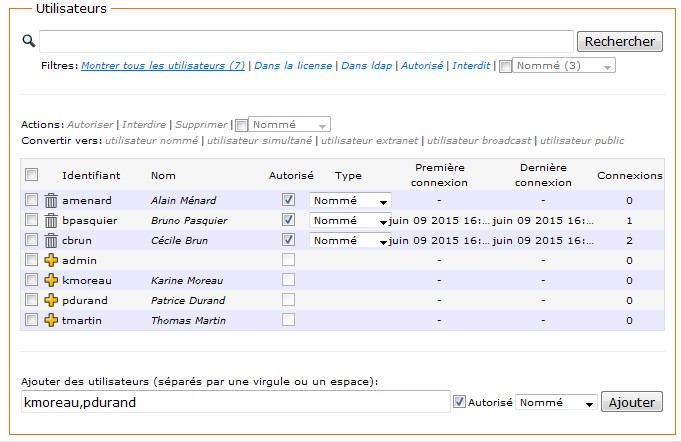Toggle the select-all checkbox in table header
The image size is (681, 442).
pyautogui.click(x=31, y=175)
